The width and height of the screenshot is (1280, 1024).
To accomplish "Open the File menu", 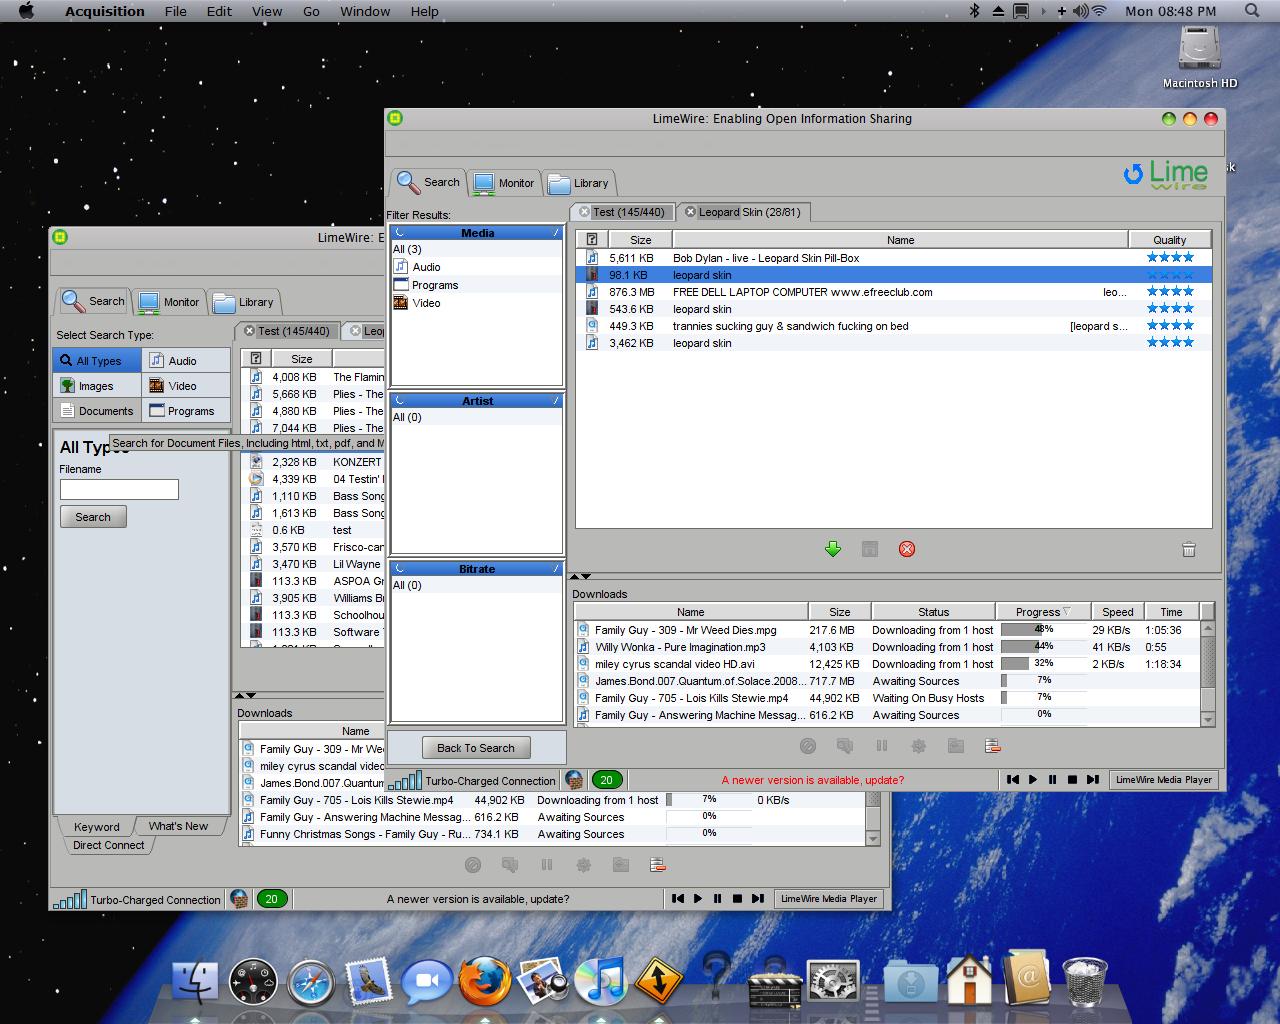I will [176, 11].
